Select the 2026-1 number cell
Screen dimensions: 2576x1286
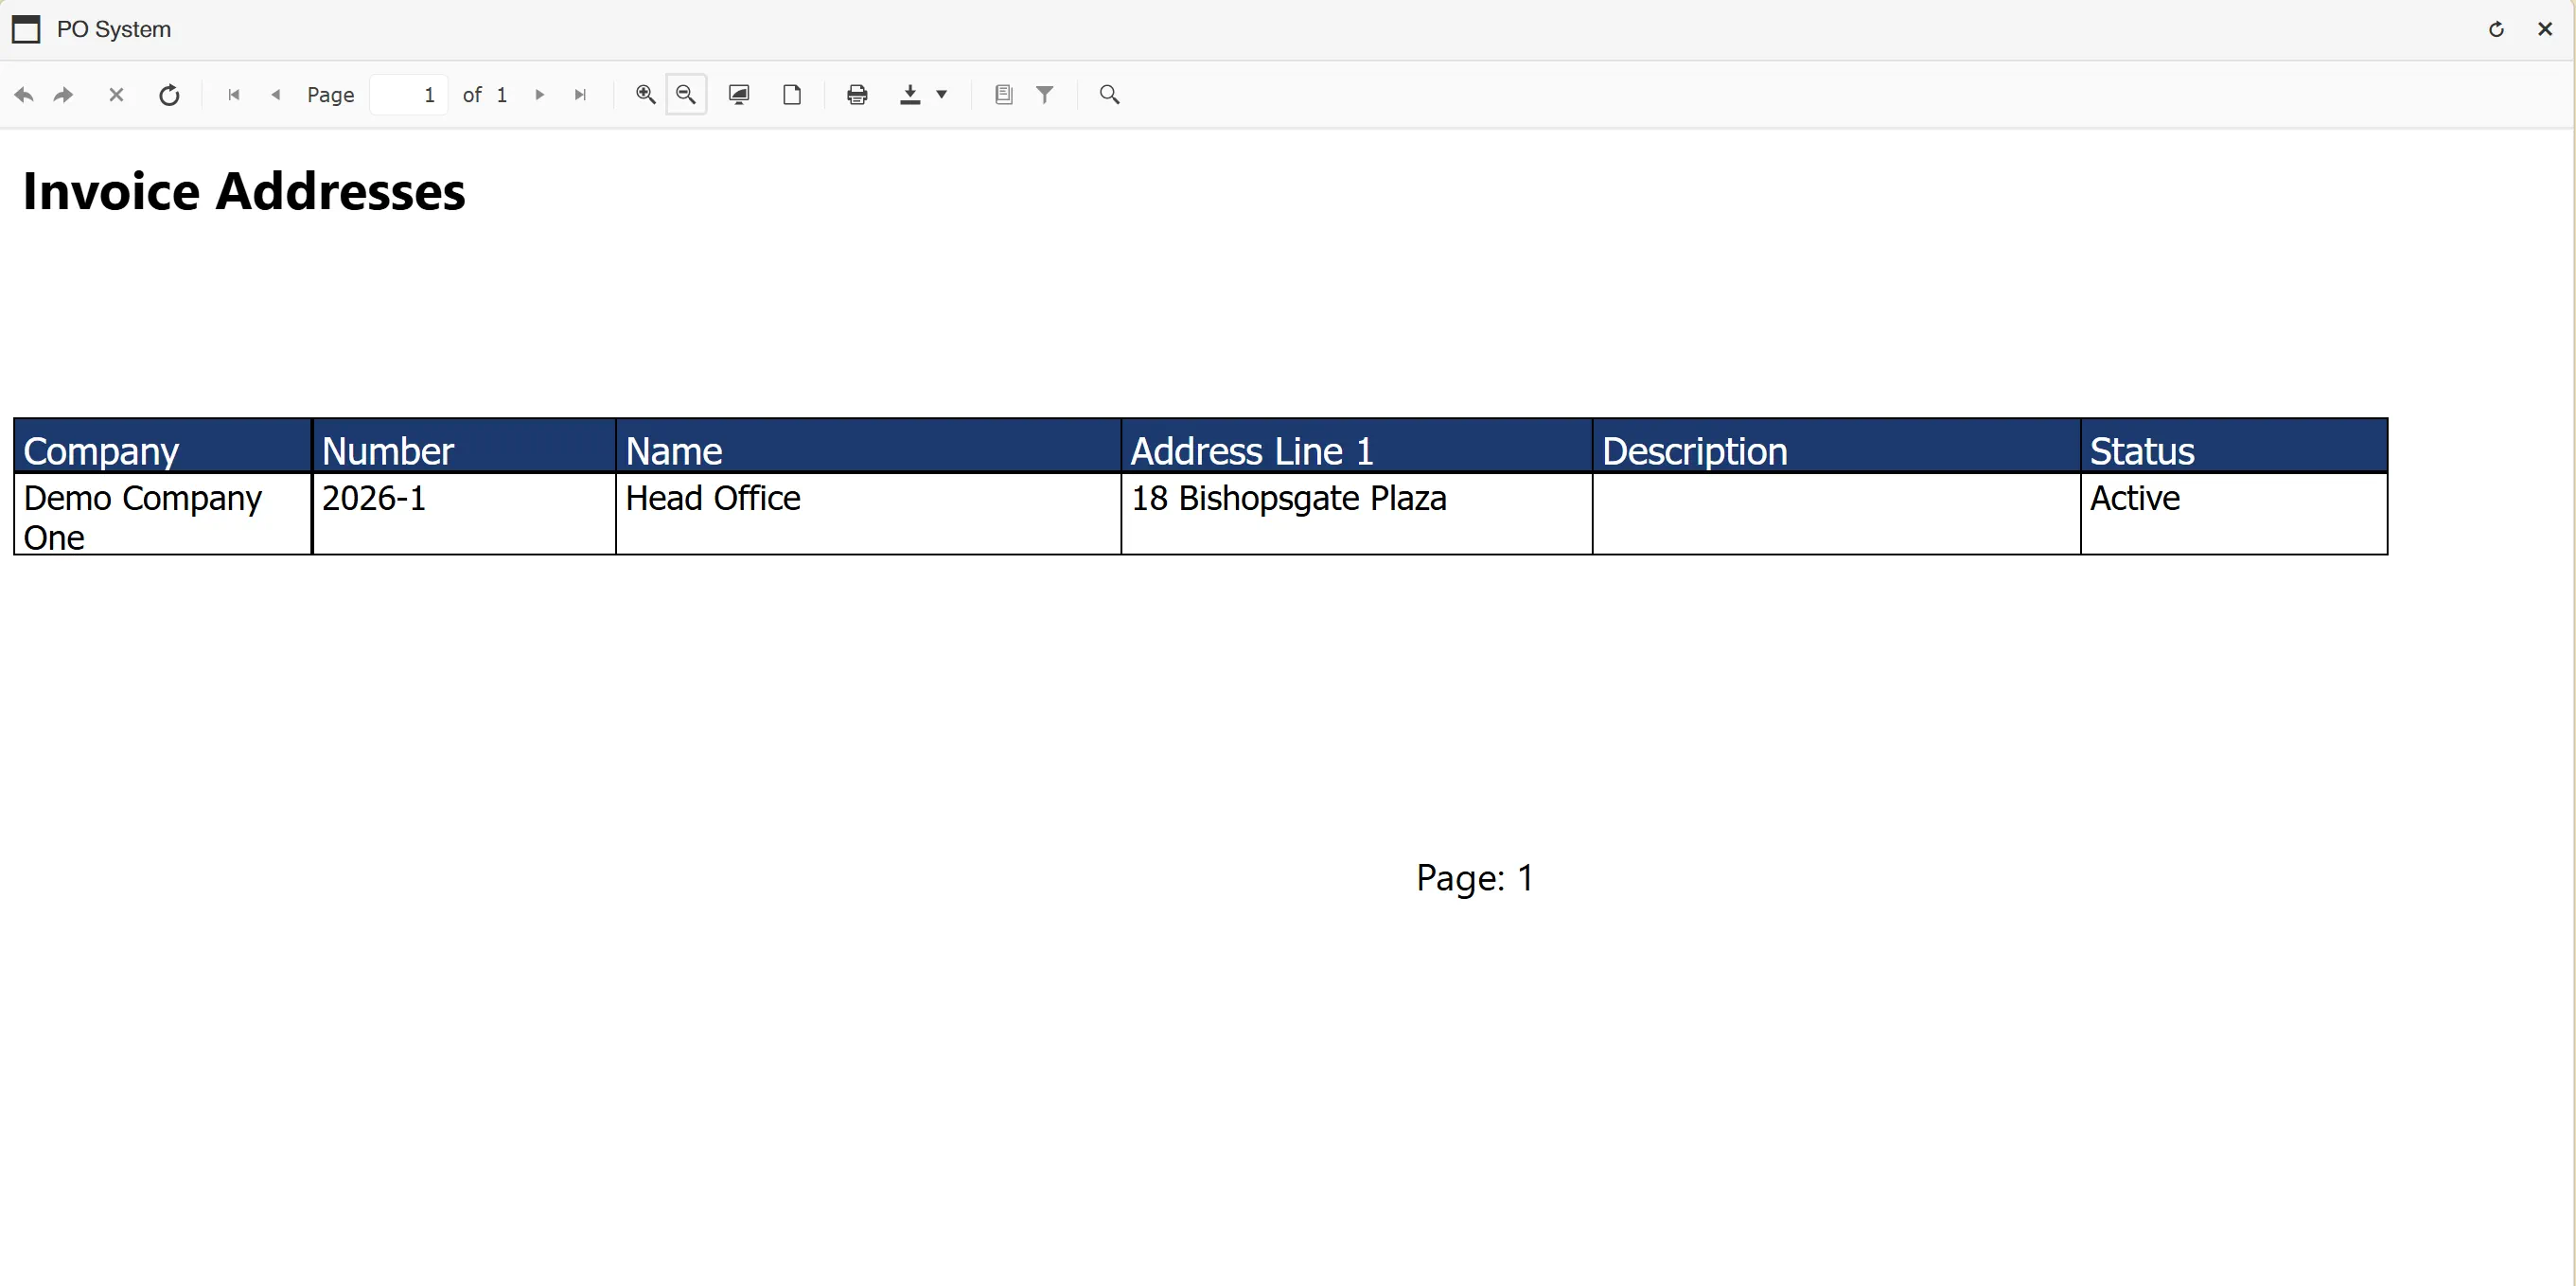(464, 514)
